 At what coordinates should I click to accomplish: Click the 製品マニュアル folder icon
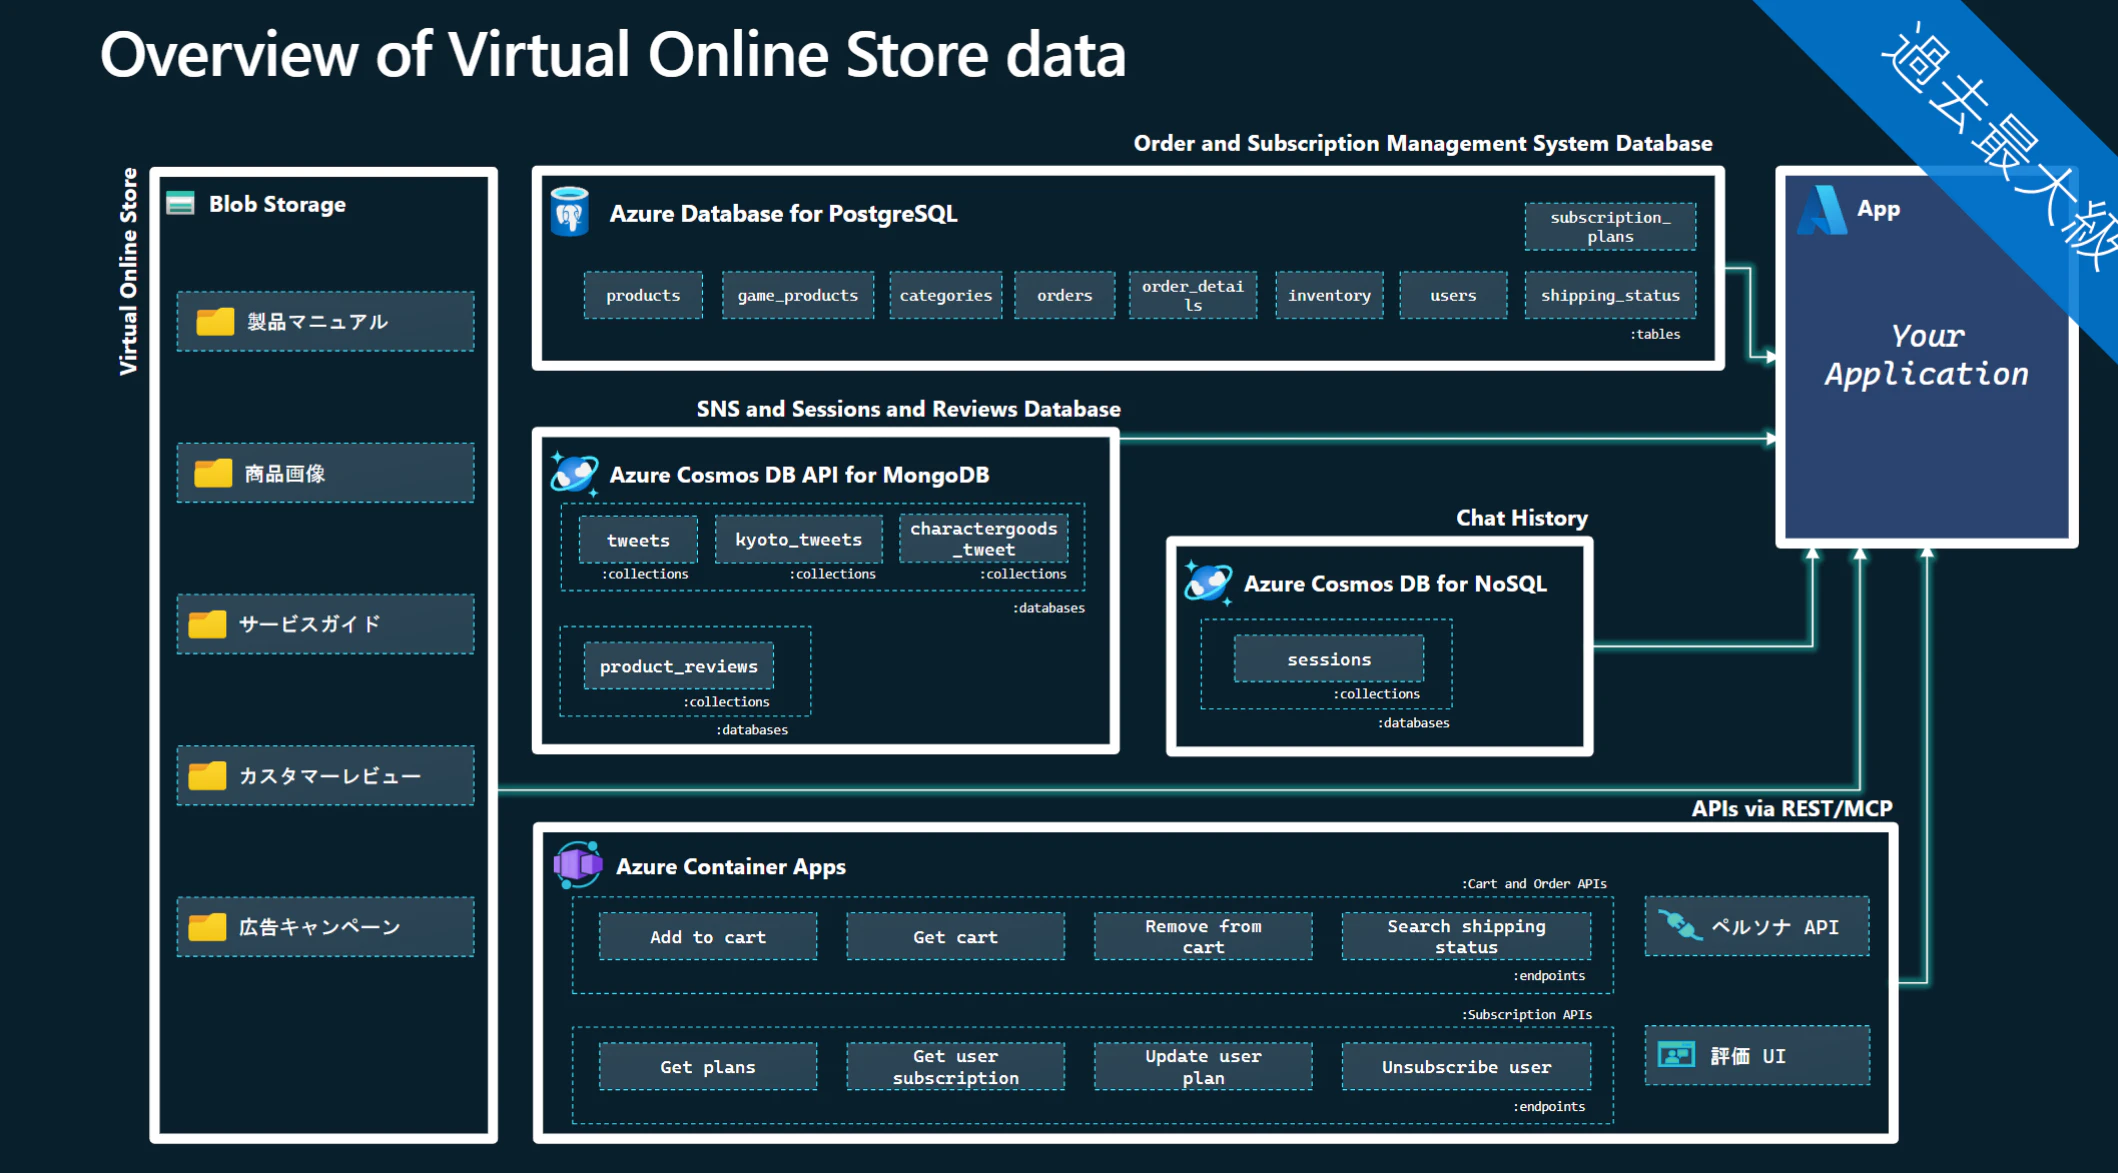pos(215,321)
